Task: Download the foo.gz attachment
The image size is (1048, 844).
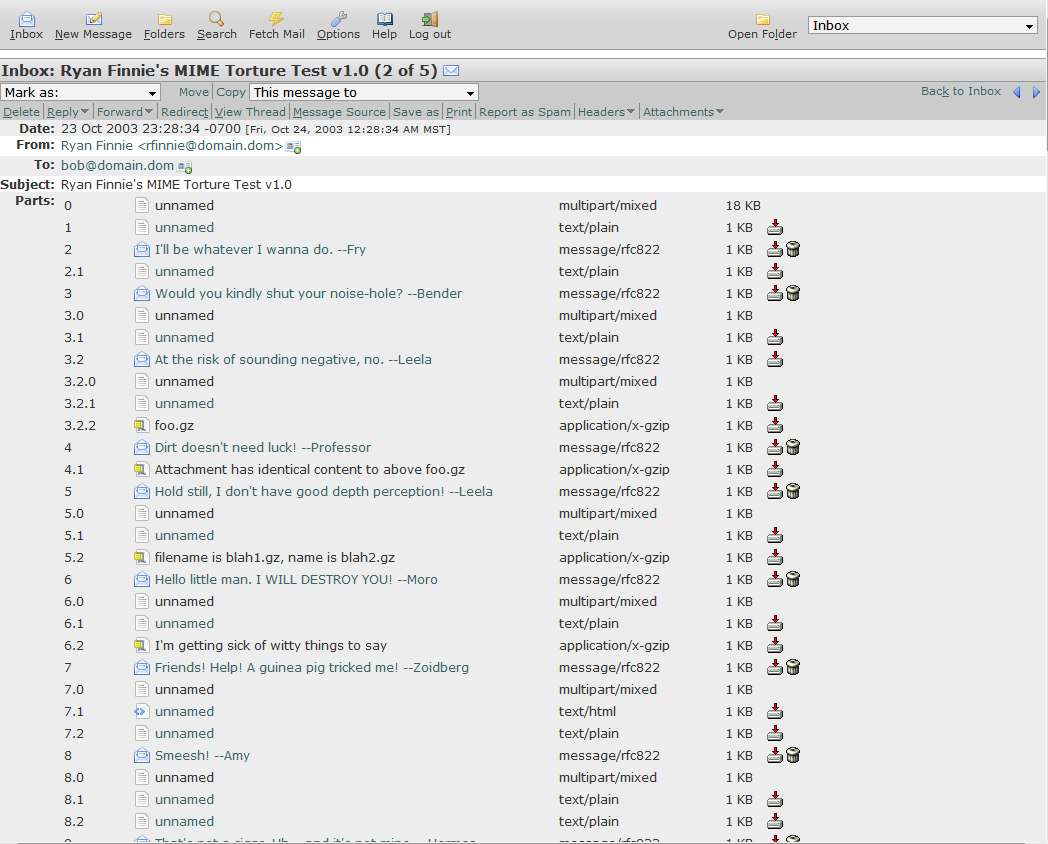Action: [x=775, y=426]
